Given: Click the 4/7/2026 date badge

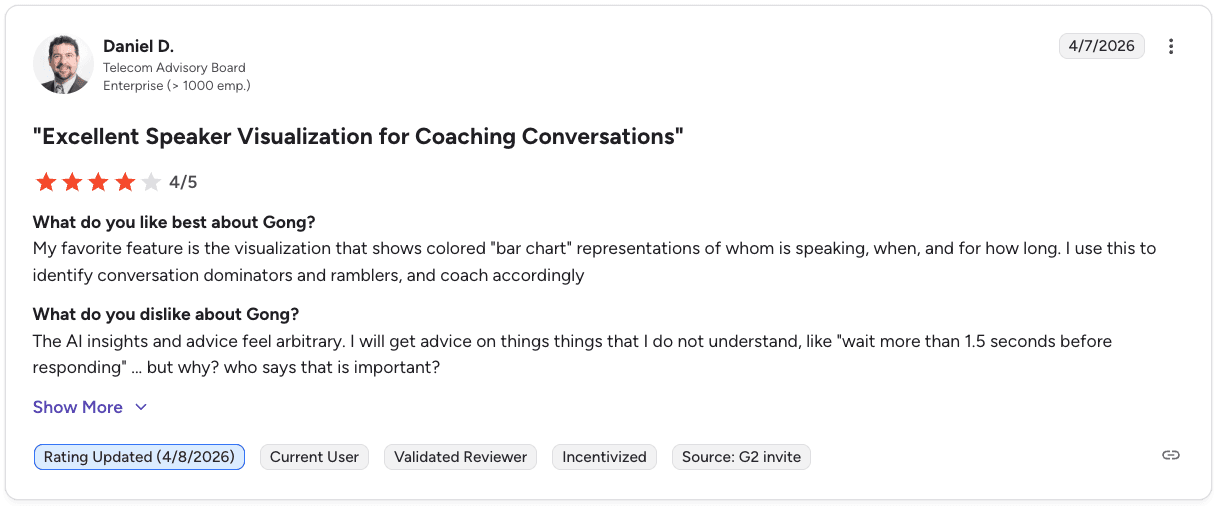Looking at the screenshot, I should [x=1101, y=46].
